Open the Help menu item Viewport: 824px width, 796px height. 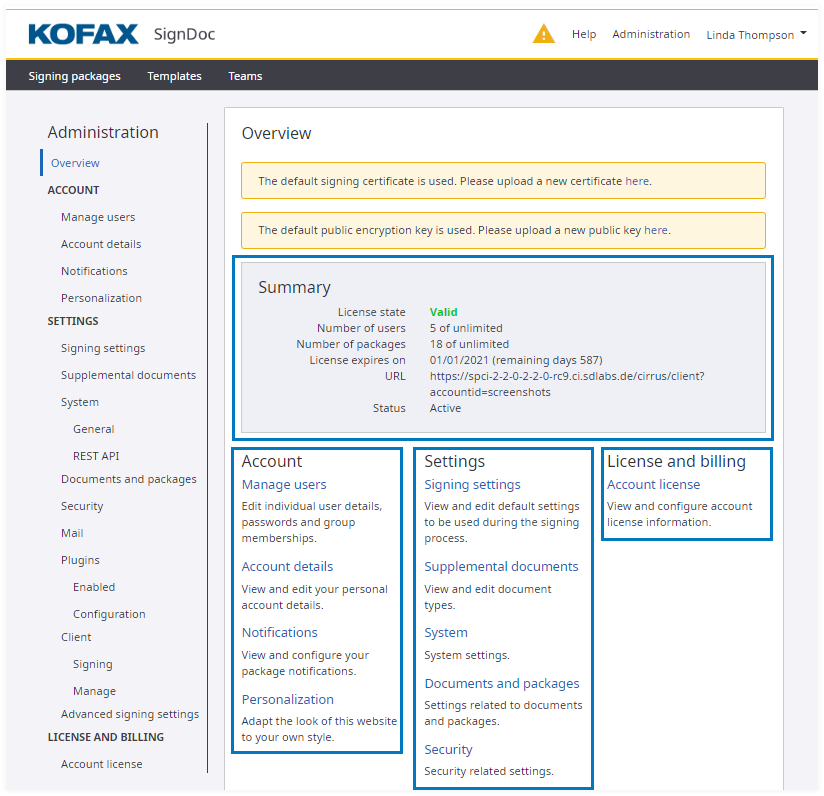click(x=584, y=34)
